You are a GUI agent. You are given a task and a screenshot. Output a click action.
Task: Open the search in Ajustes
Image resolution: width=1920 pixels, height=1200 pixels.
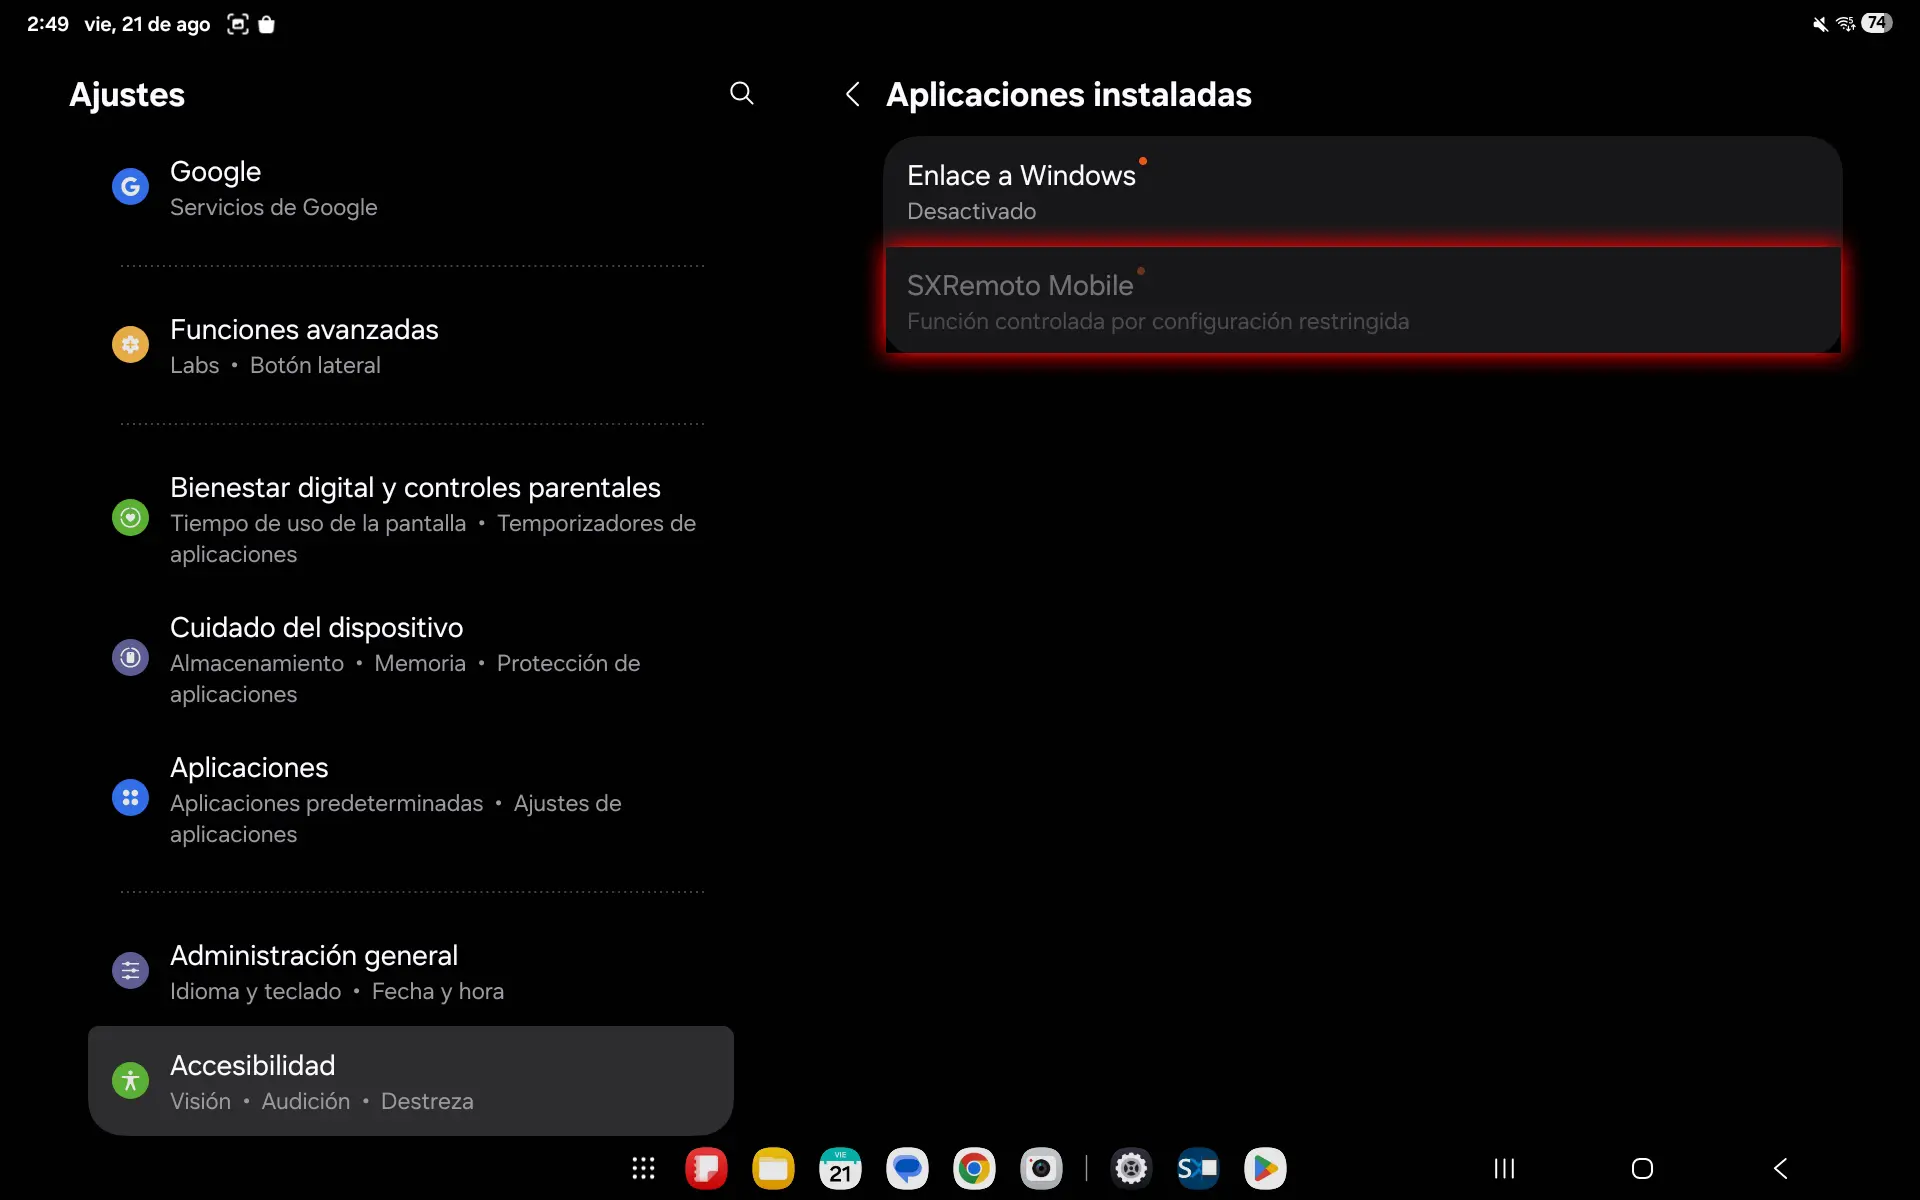tap(741, 94)
